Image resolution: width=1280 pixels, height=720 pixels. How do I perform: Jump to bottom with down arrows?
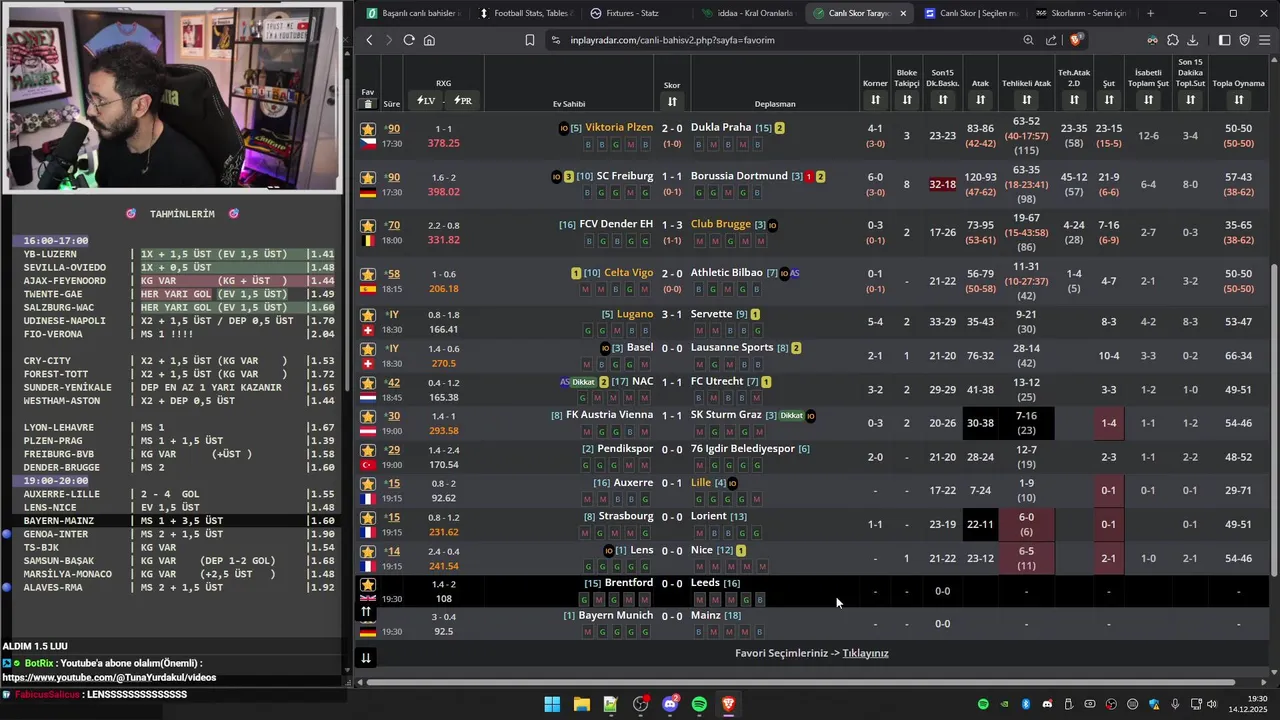(366, 657)
